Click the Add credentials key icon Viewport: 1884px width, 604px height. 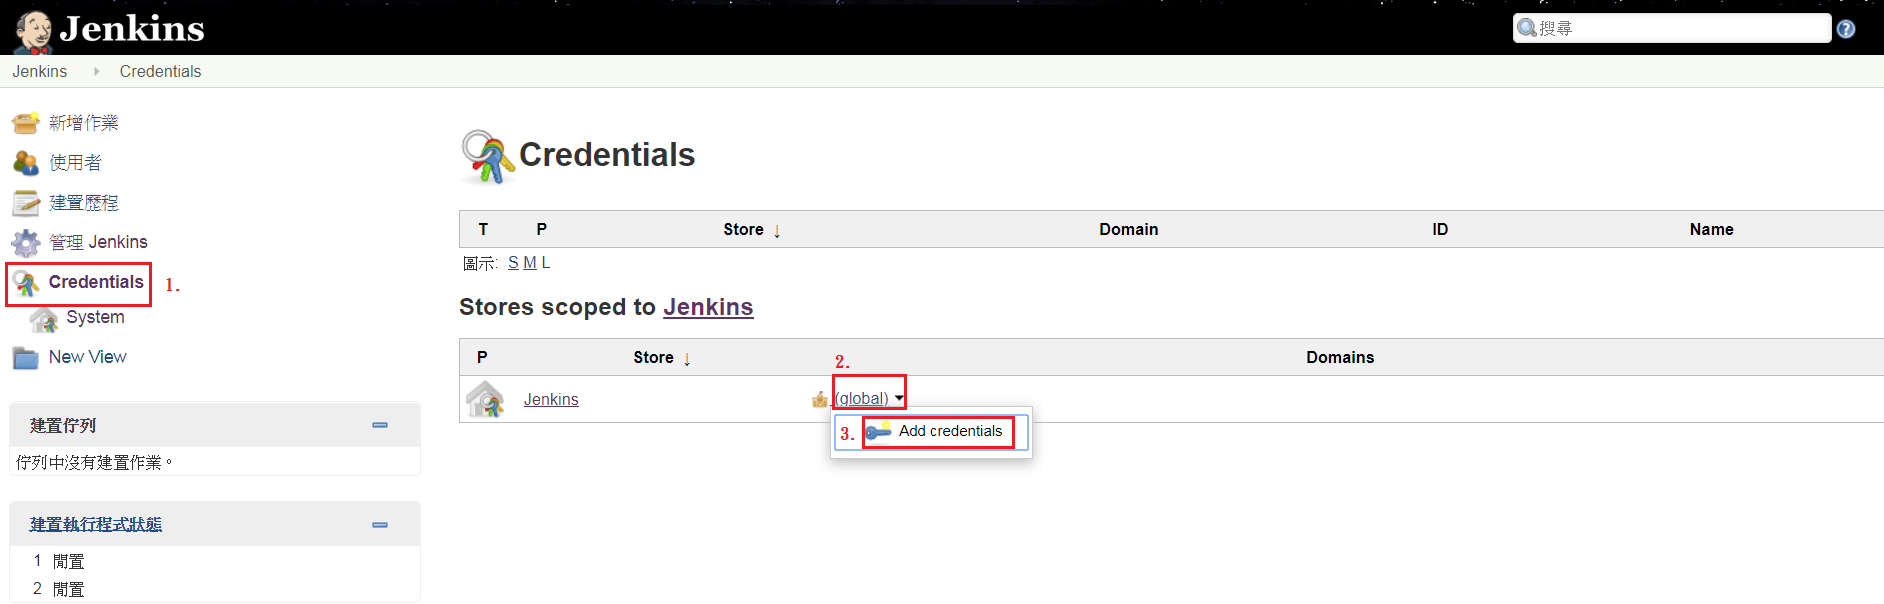tap(879, 431)
